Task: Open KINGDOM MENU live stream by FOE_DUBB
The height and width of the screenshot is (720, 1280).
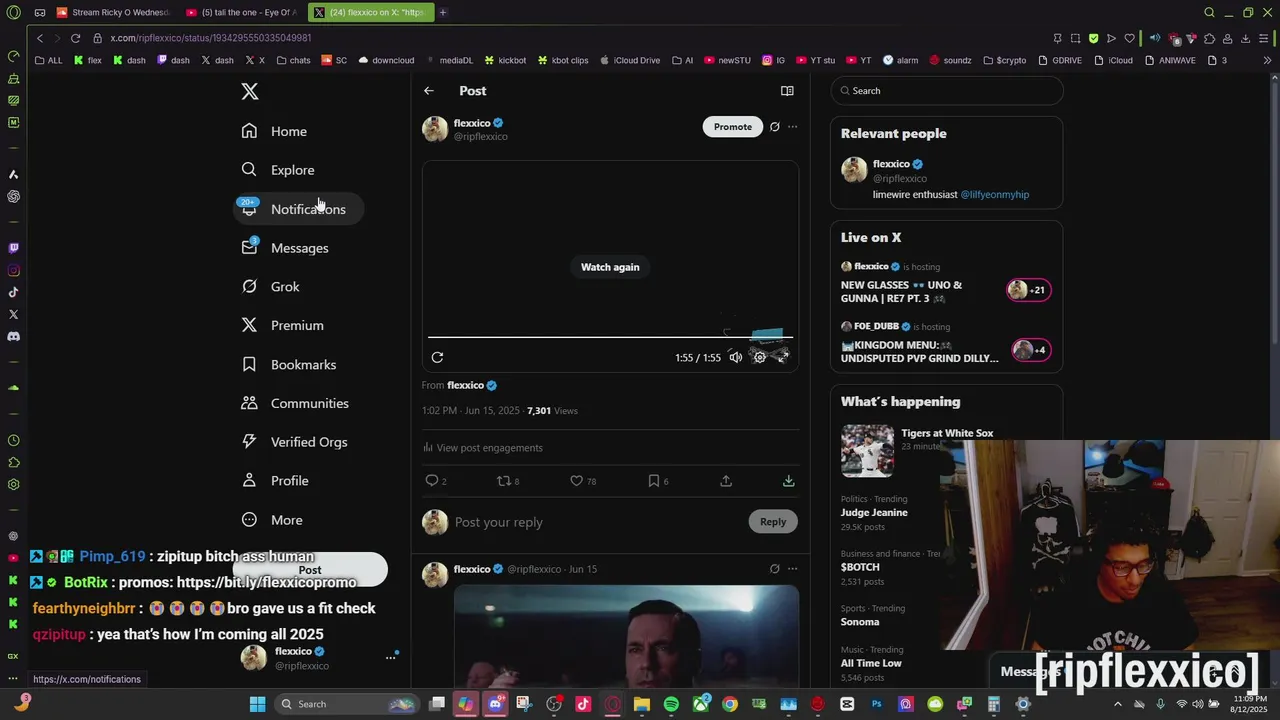Action: (x=946, y=343)
